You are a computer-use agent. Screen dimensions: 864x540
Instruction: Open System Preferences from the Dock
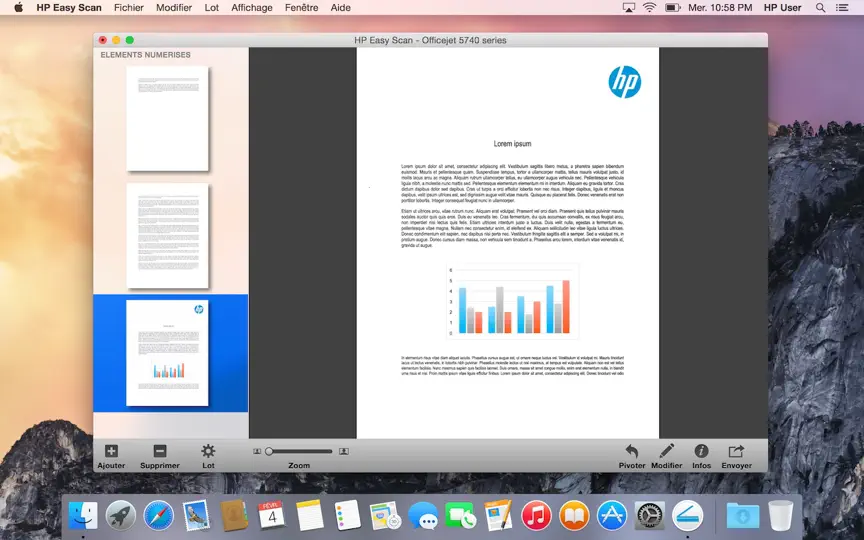click(x=650, y=516)
